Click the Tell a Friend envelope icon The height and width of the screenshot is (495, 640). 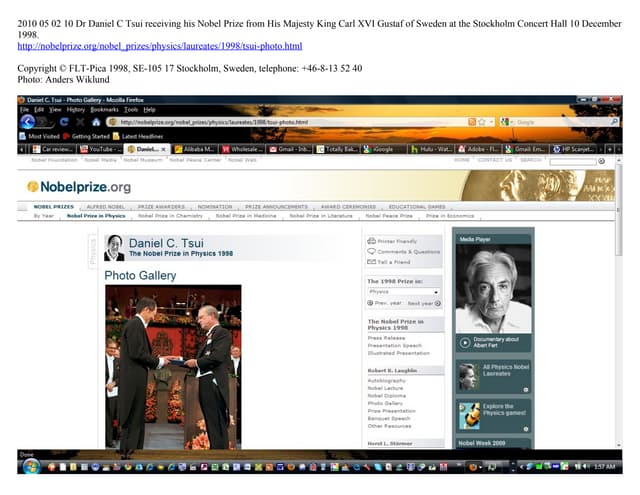tap(372, 261)
